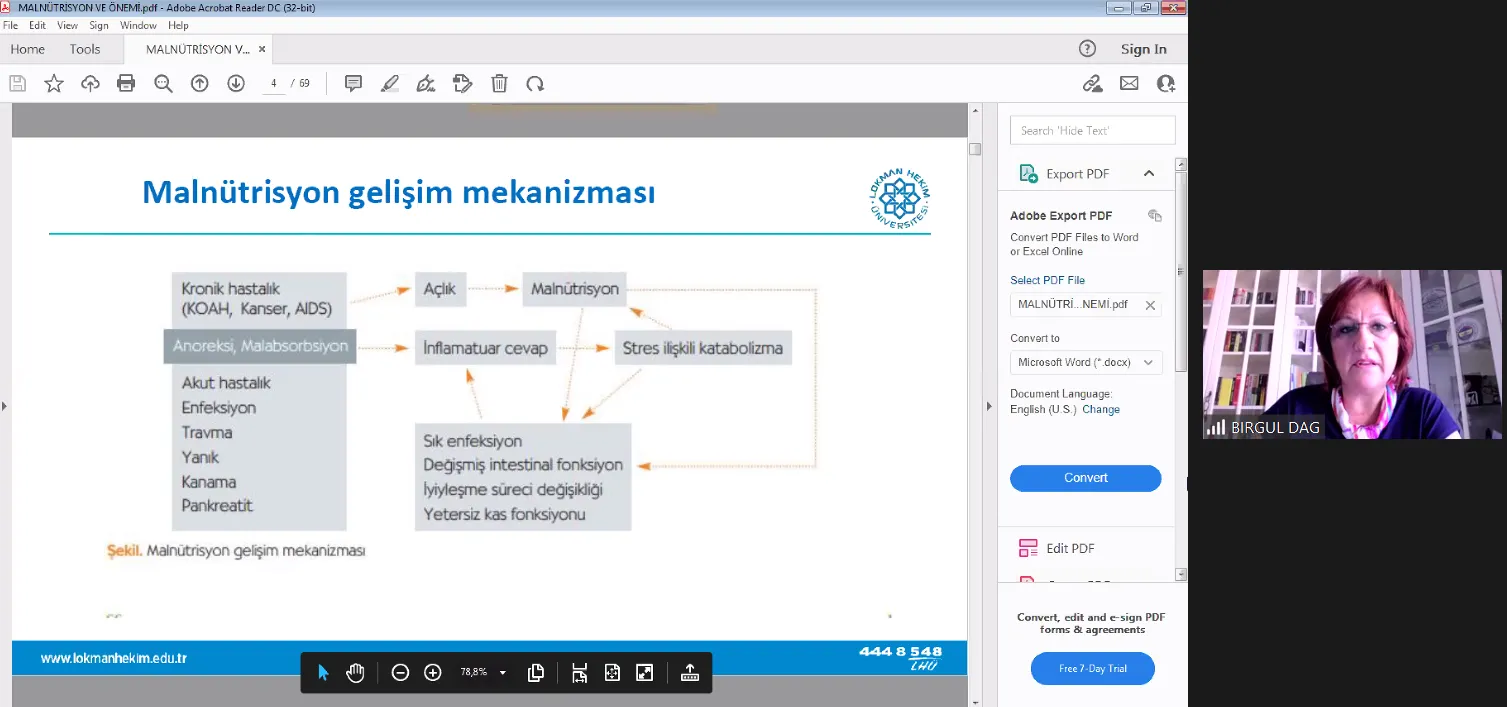Toggle fit to width scrolling mode
Image resolution: width=1507 pixels, height=707 pixels.
pos(580,673)
